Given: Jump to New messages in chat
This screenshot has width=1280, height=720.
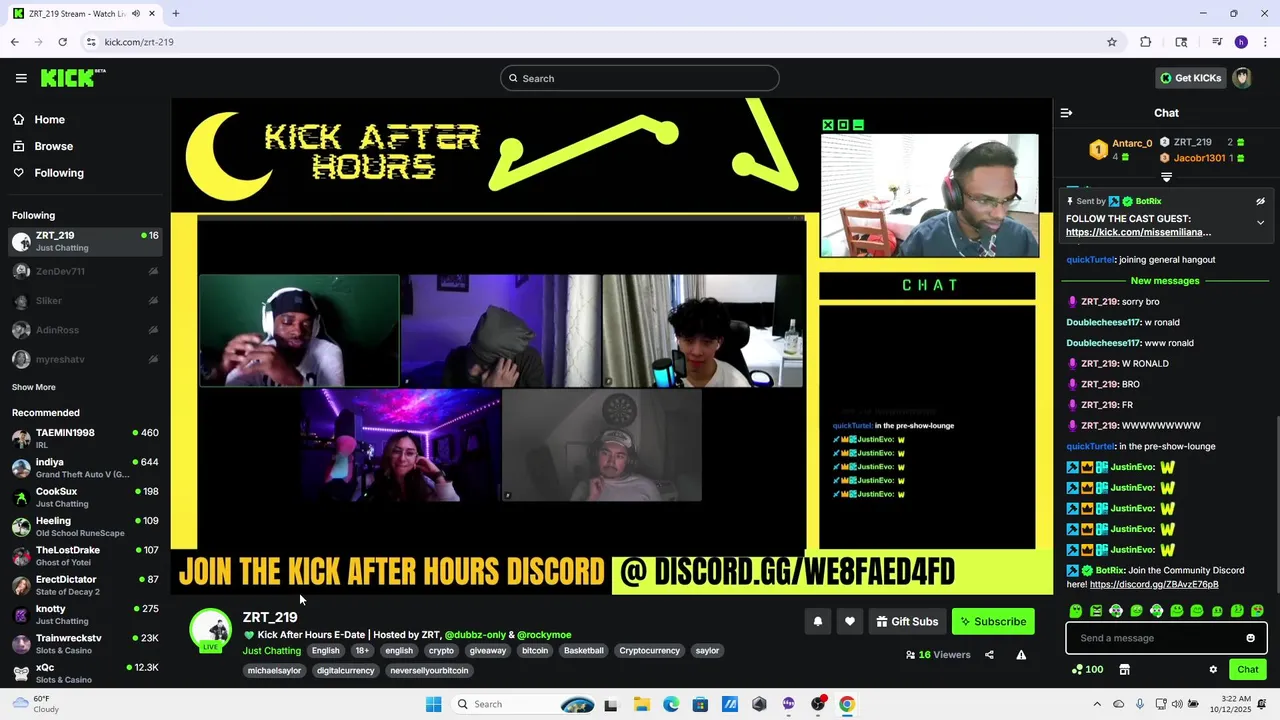Looking at the screenshot, I should 1165,281.
